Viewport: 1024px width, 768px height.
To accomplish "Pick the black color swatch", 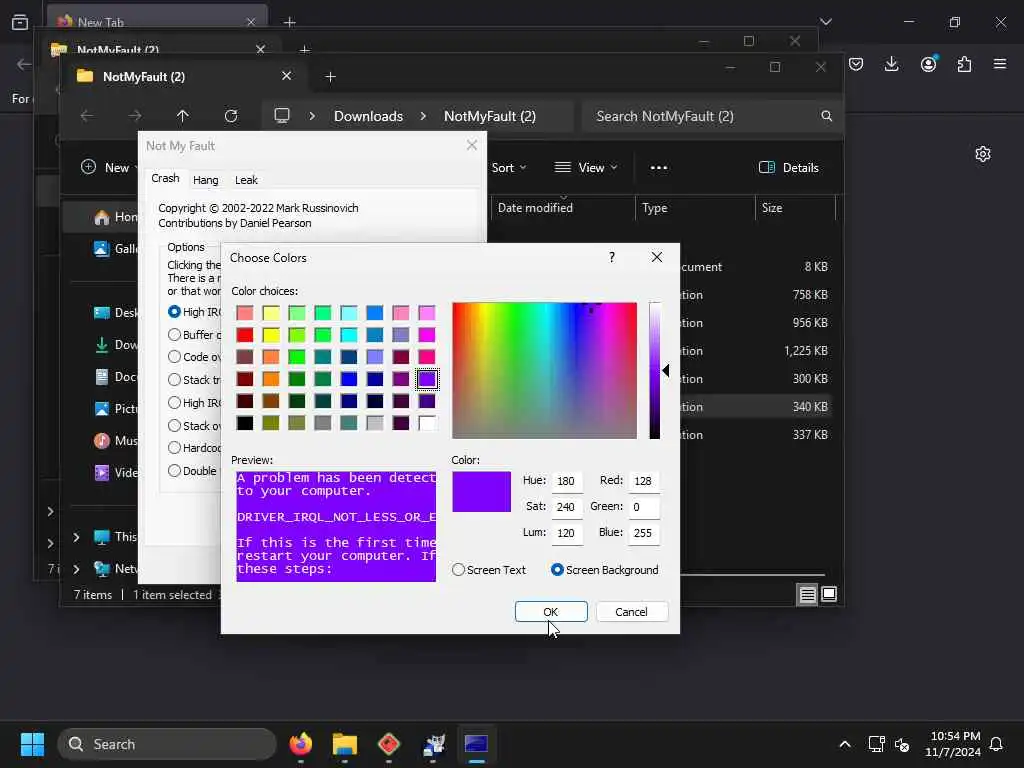I will point(245,423).
